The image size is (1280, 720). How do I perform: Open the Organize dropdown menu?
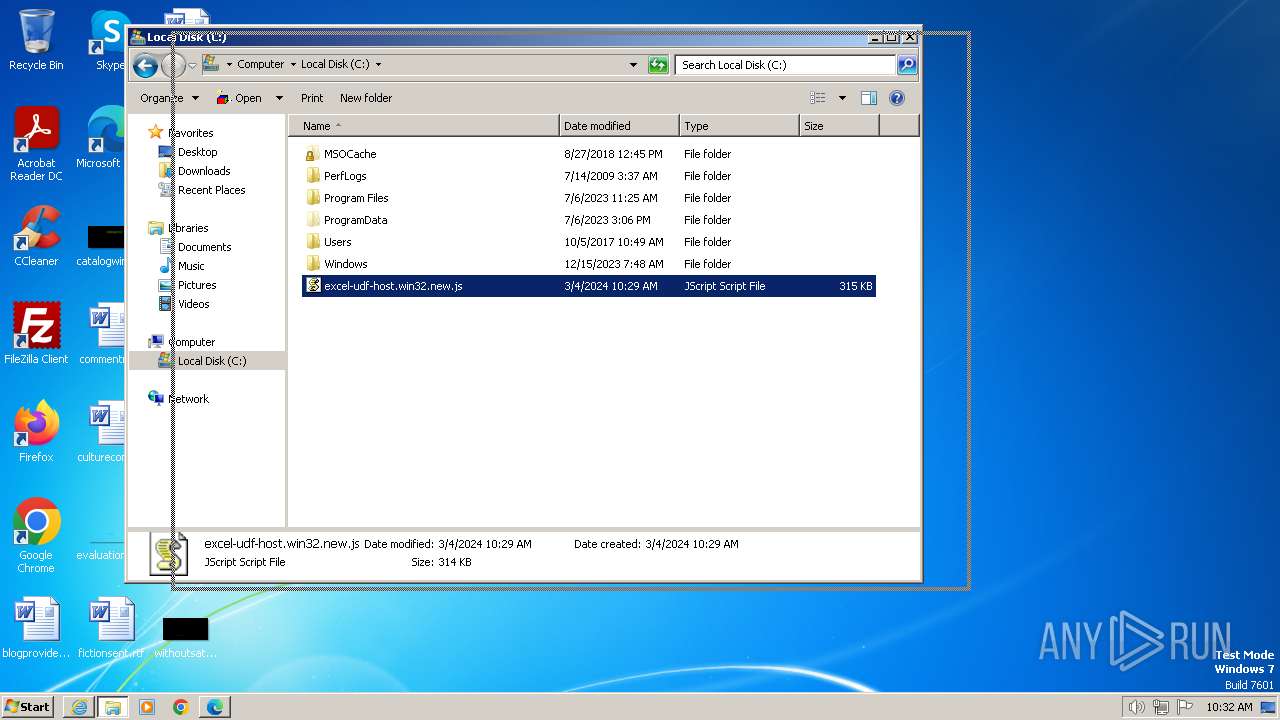click(169, 98)
